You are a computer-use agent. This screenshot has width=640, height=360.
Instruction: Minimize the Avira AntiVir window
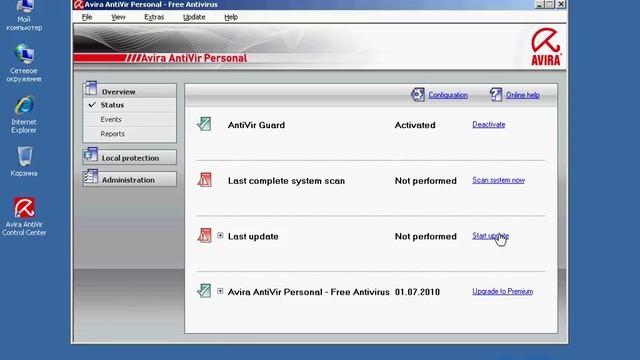pos(540,4)
